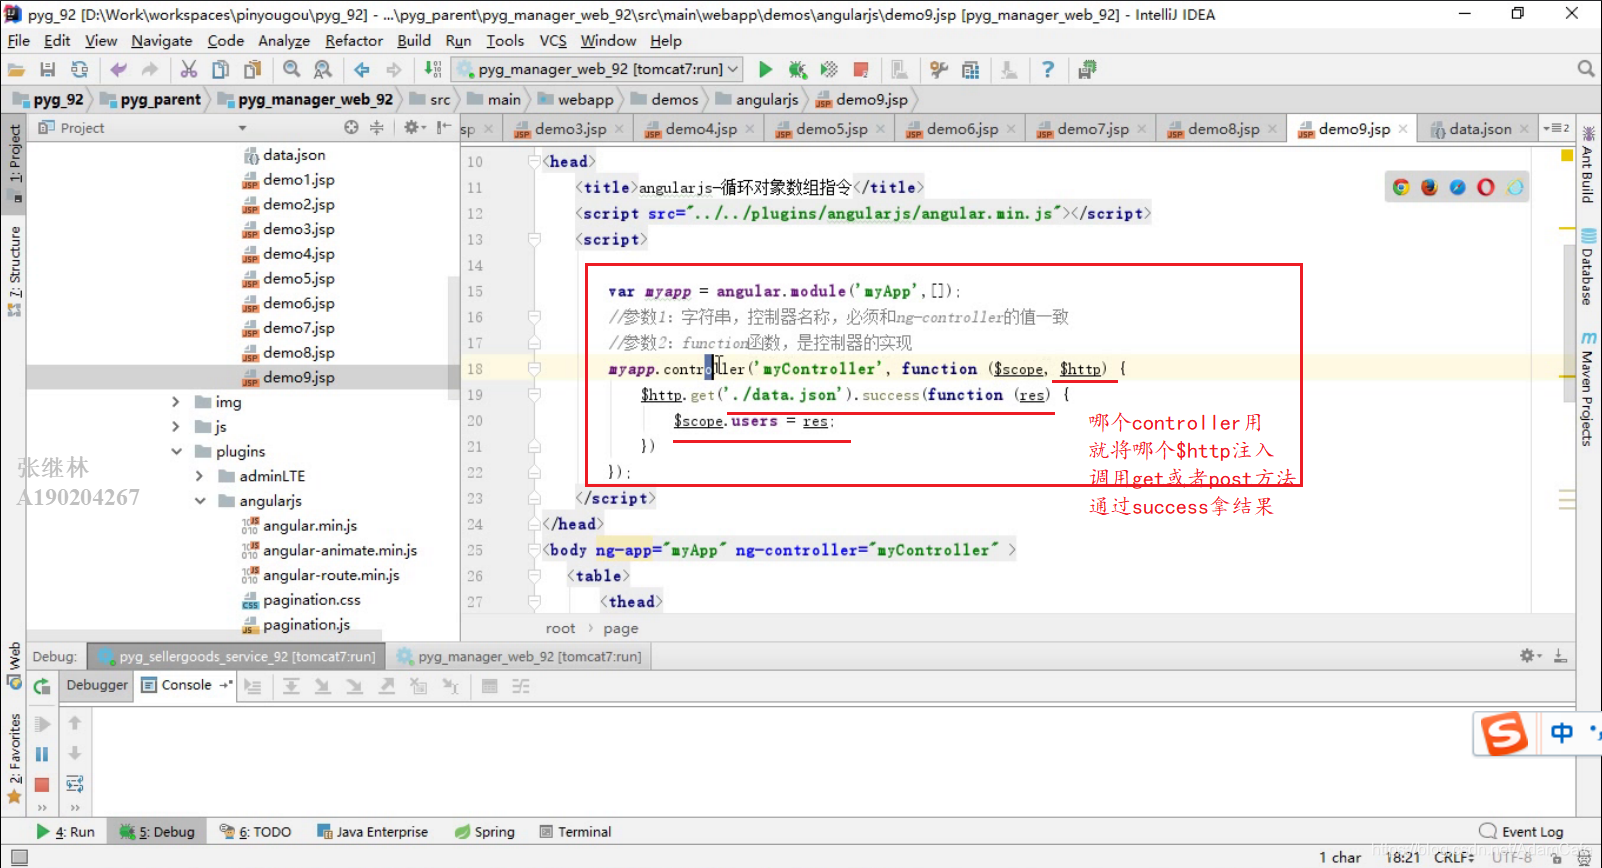The image size is (1602, 868).
Task: Undo the last action with the back arrow icon
Action: (x=118, y=69)
